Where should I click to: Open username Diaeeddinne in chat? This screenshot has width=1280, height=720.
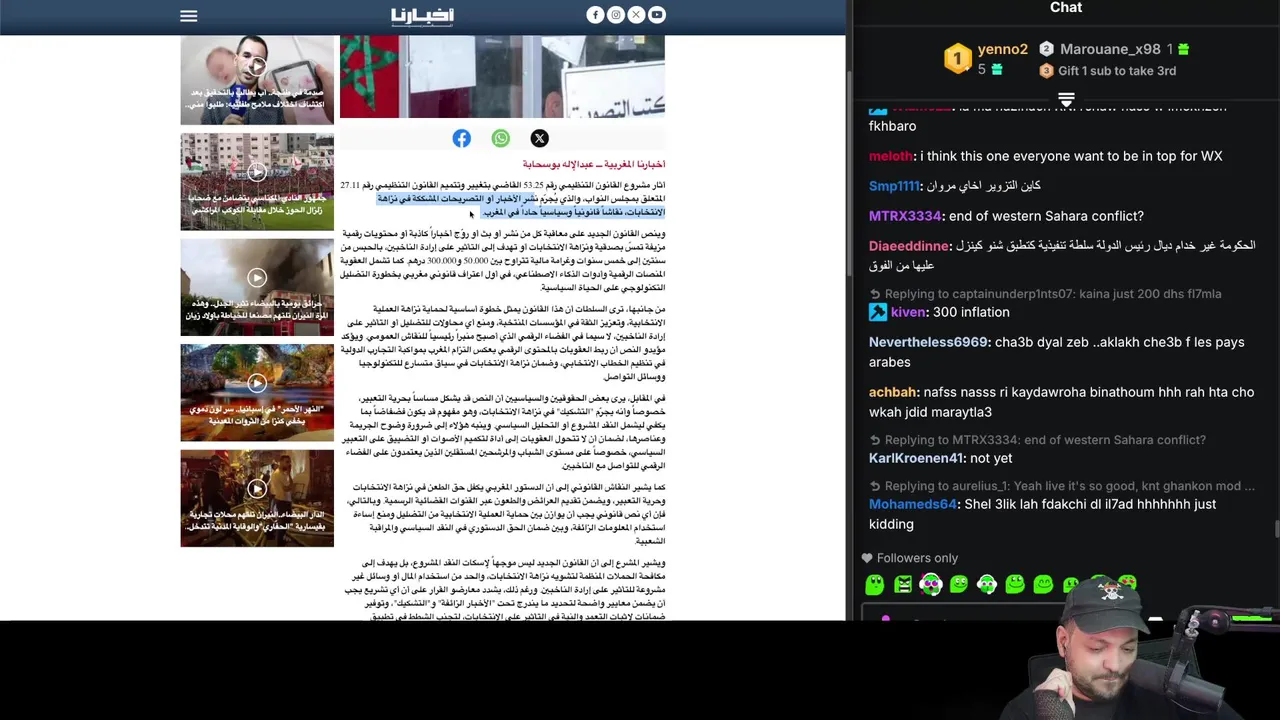[909, 246]
